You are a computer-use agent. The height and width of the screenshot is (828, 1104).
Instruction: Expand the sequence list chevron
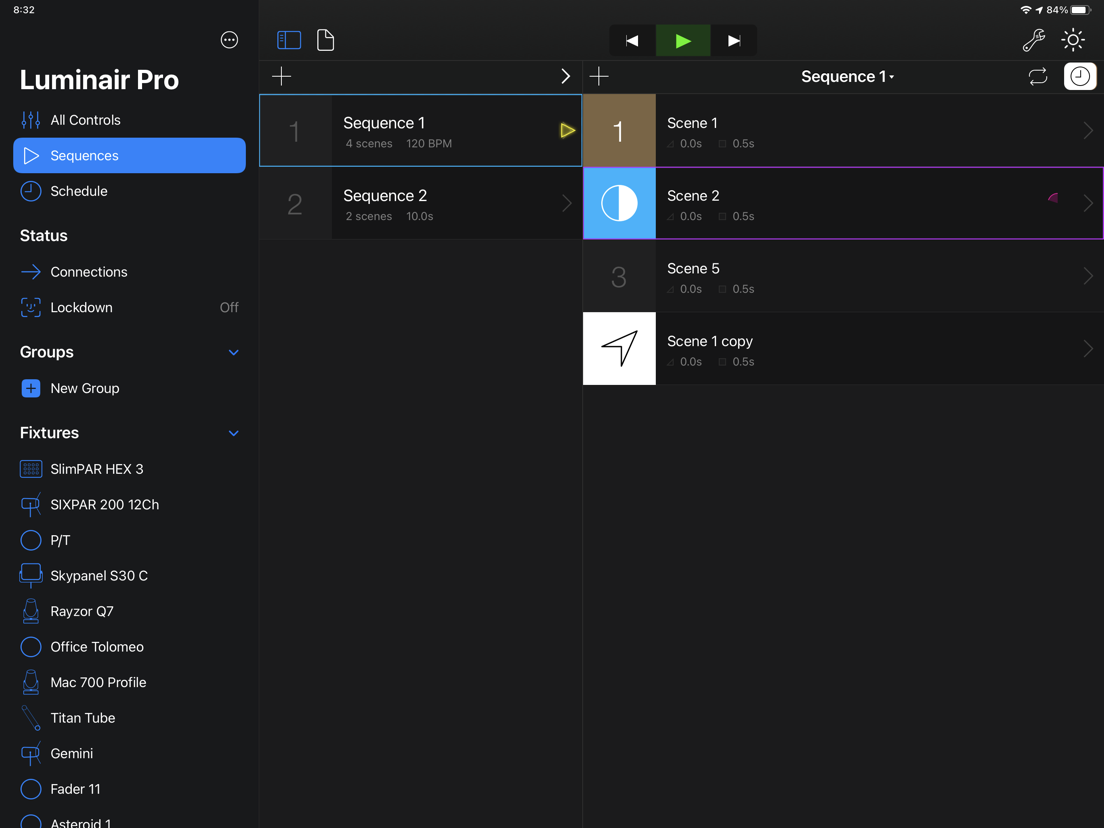(x=565, y=76)
